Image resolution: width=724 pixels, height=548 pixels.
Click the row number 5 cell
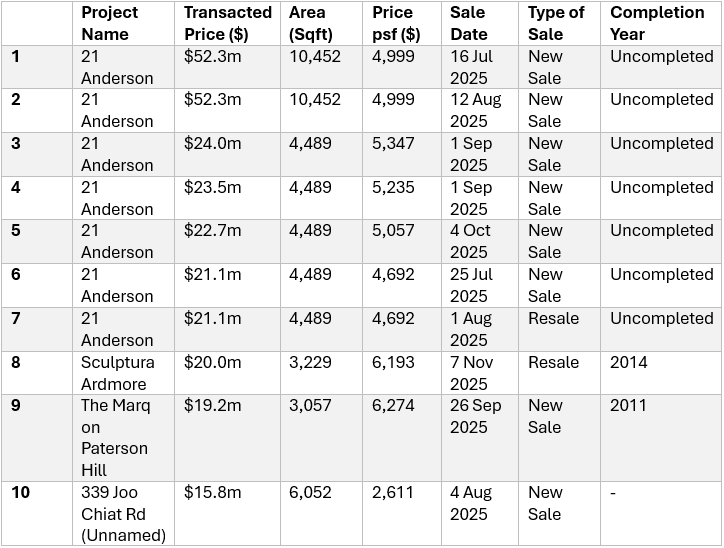click(17, 231)
